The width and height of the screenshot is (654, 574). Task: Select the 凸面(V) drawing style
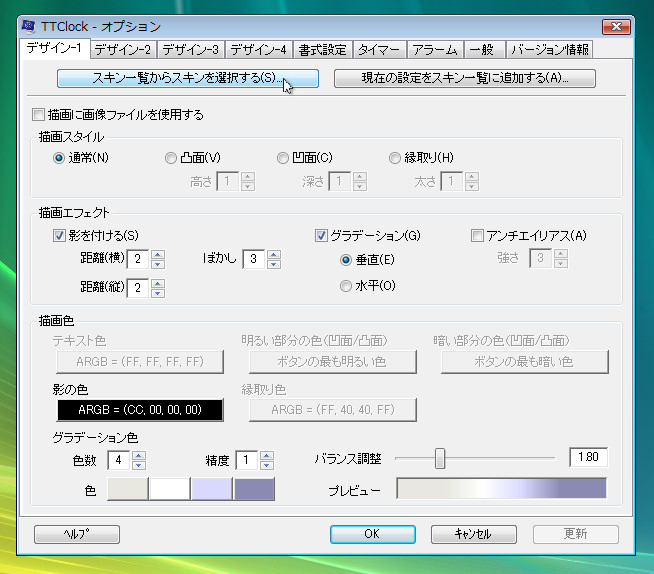[x=171, y=158]
